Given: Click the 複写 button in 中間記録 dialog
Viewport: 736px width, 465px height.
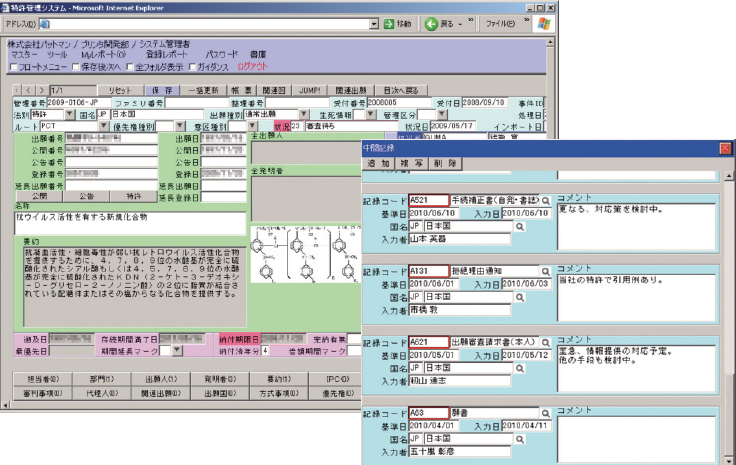Looking at the screenshot, I should click(x=412, y=163).
